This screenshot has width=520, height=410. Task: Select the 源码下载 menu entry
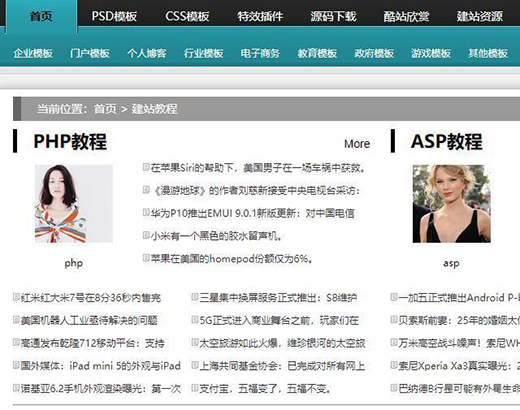[333, 16]
